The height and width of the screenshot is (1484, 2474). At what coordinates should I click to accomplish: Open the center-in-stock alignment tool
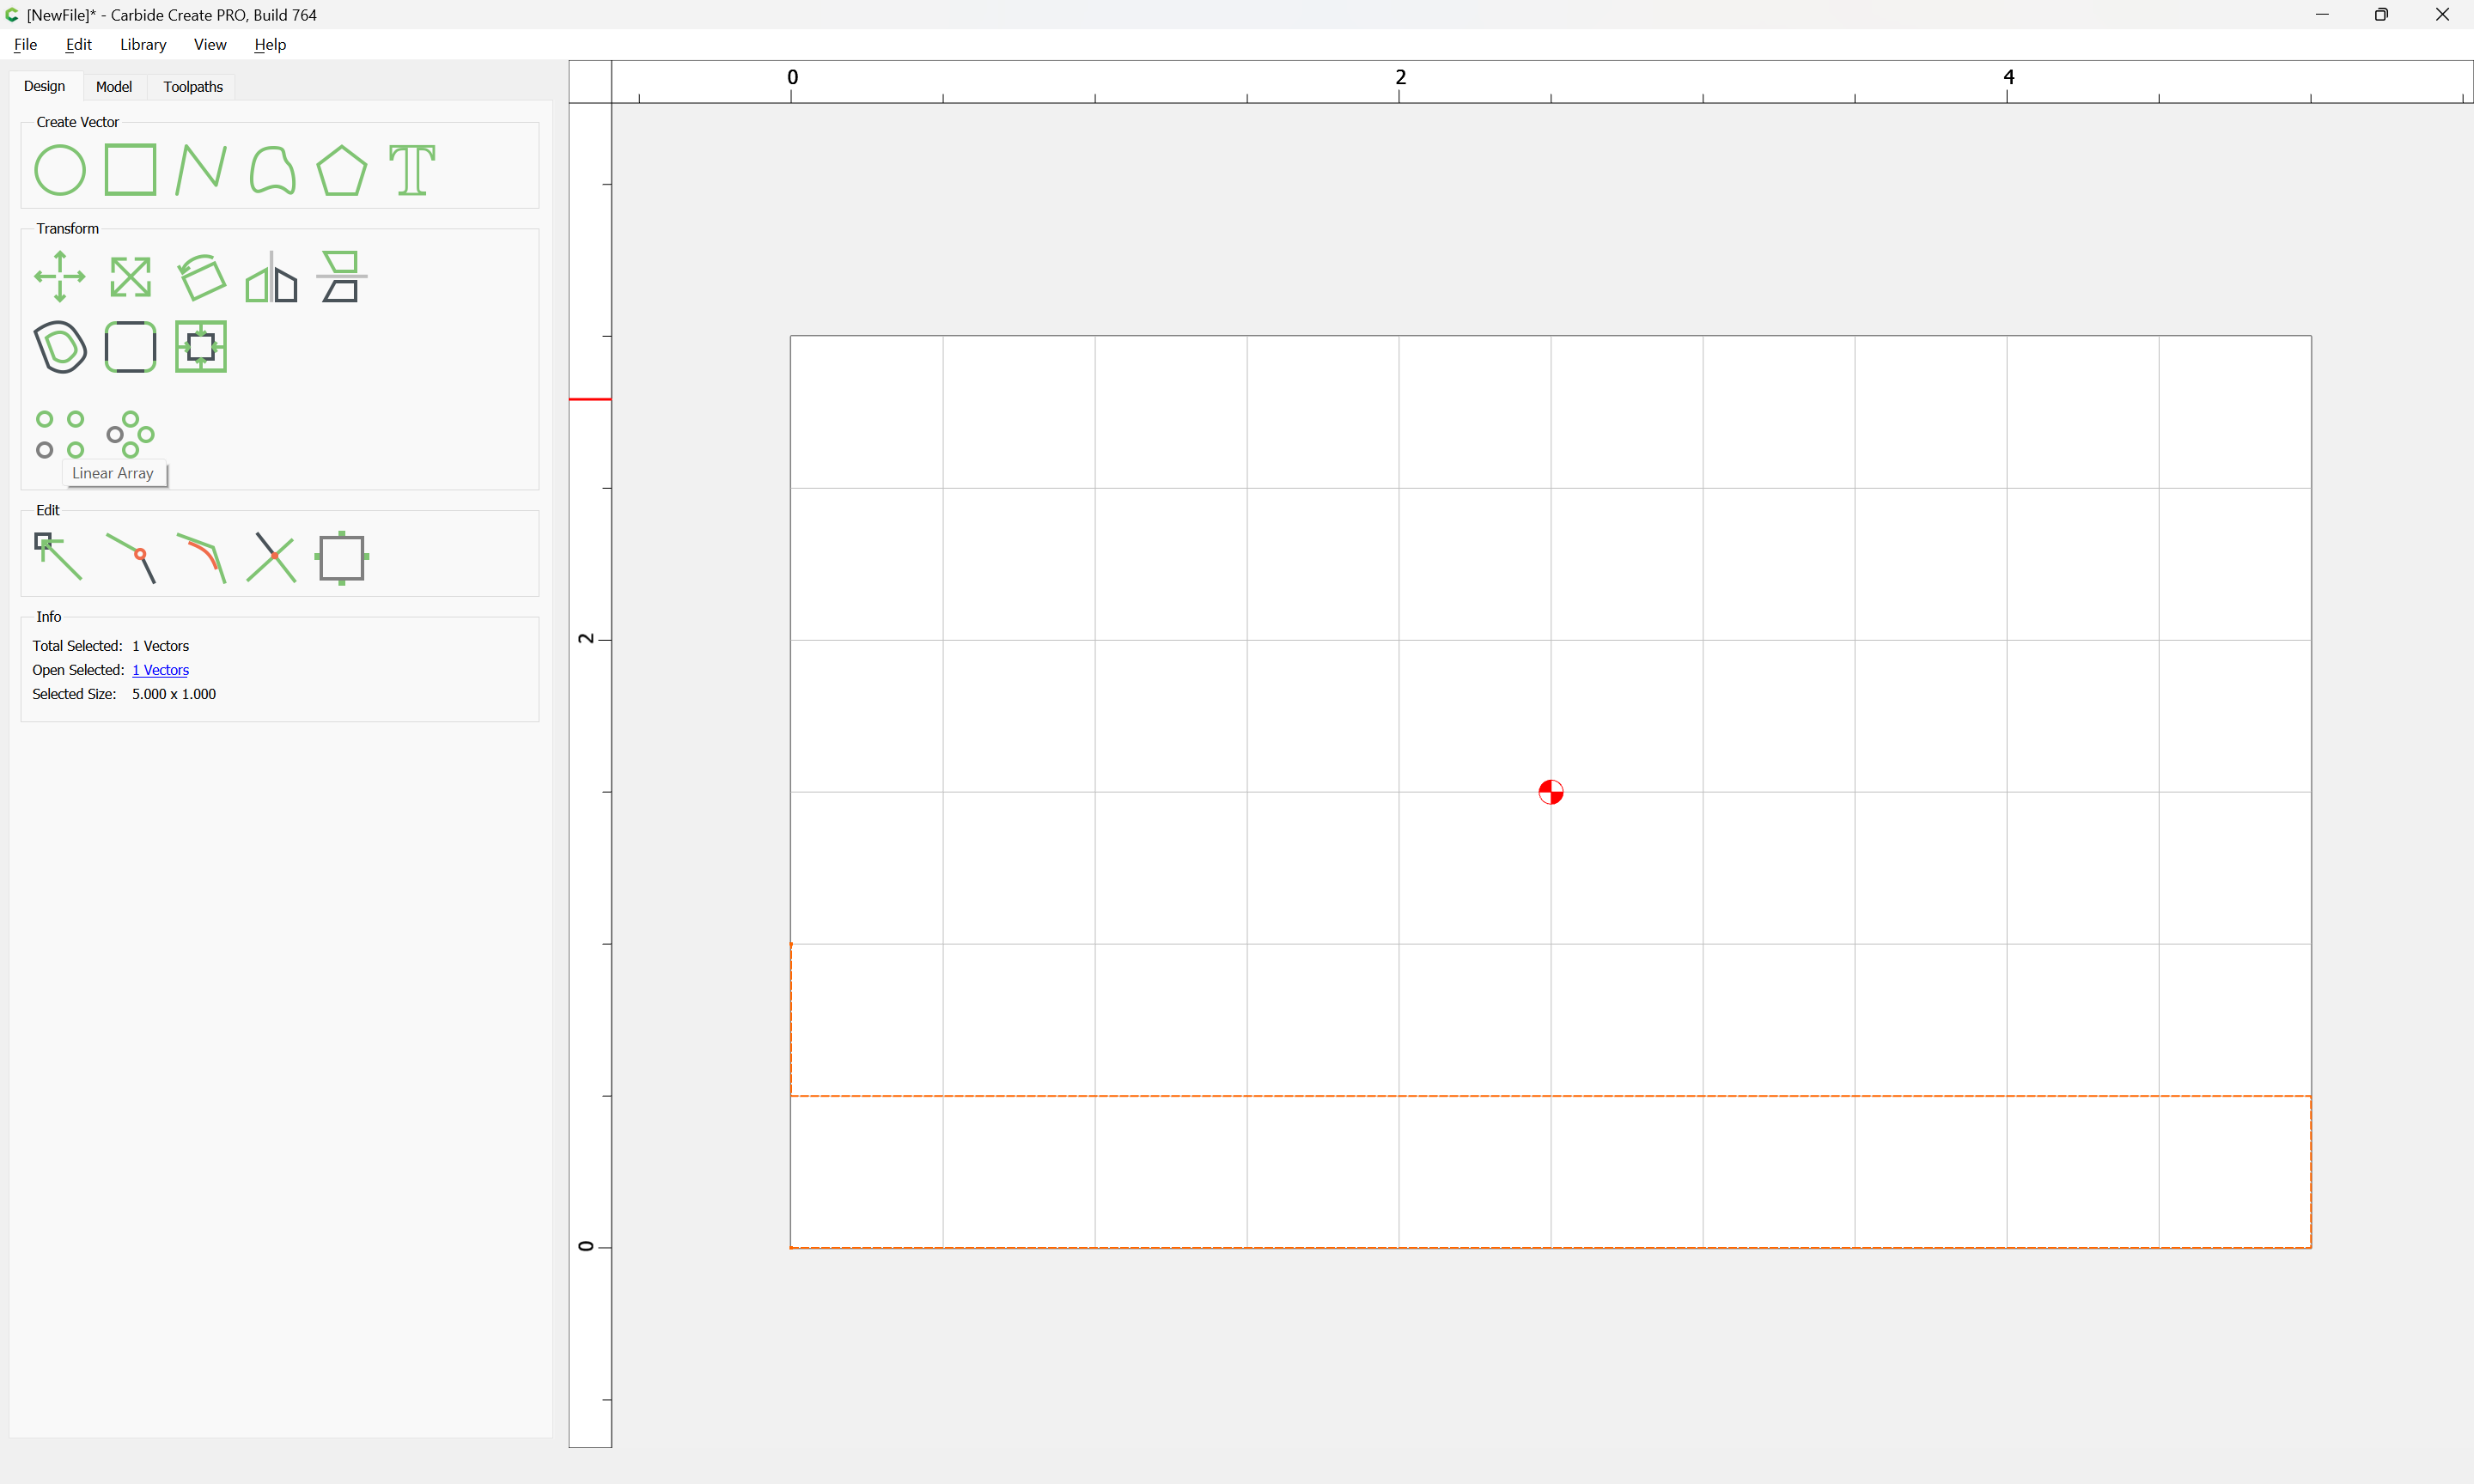tap(200, 347)
